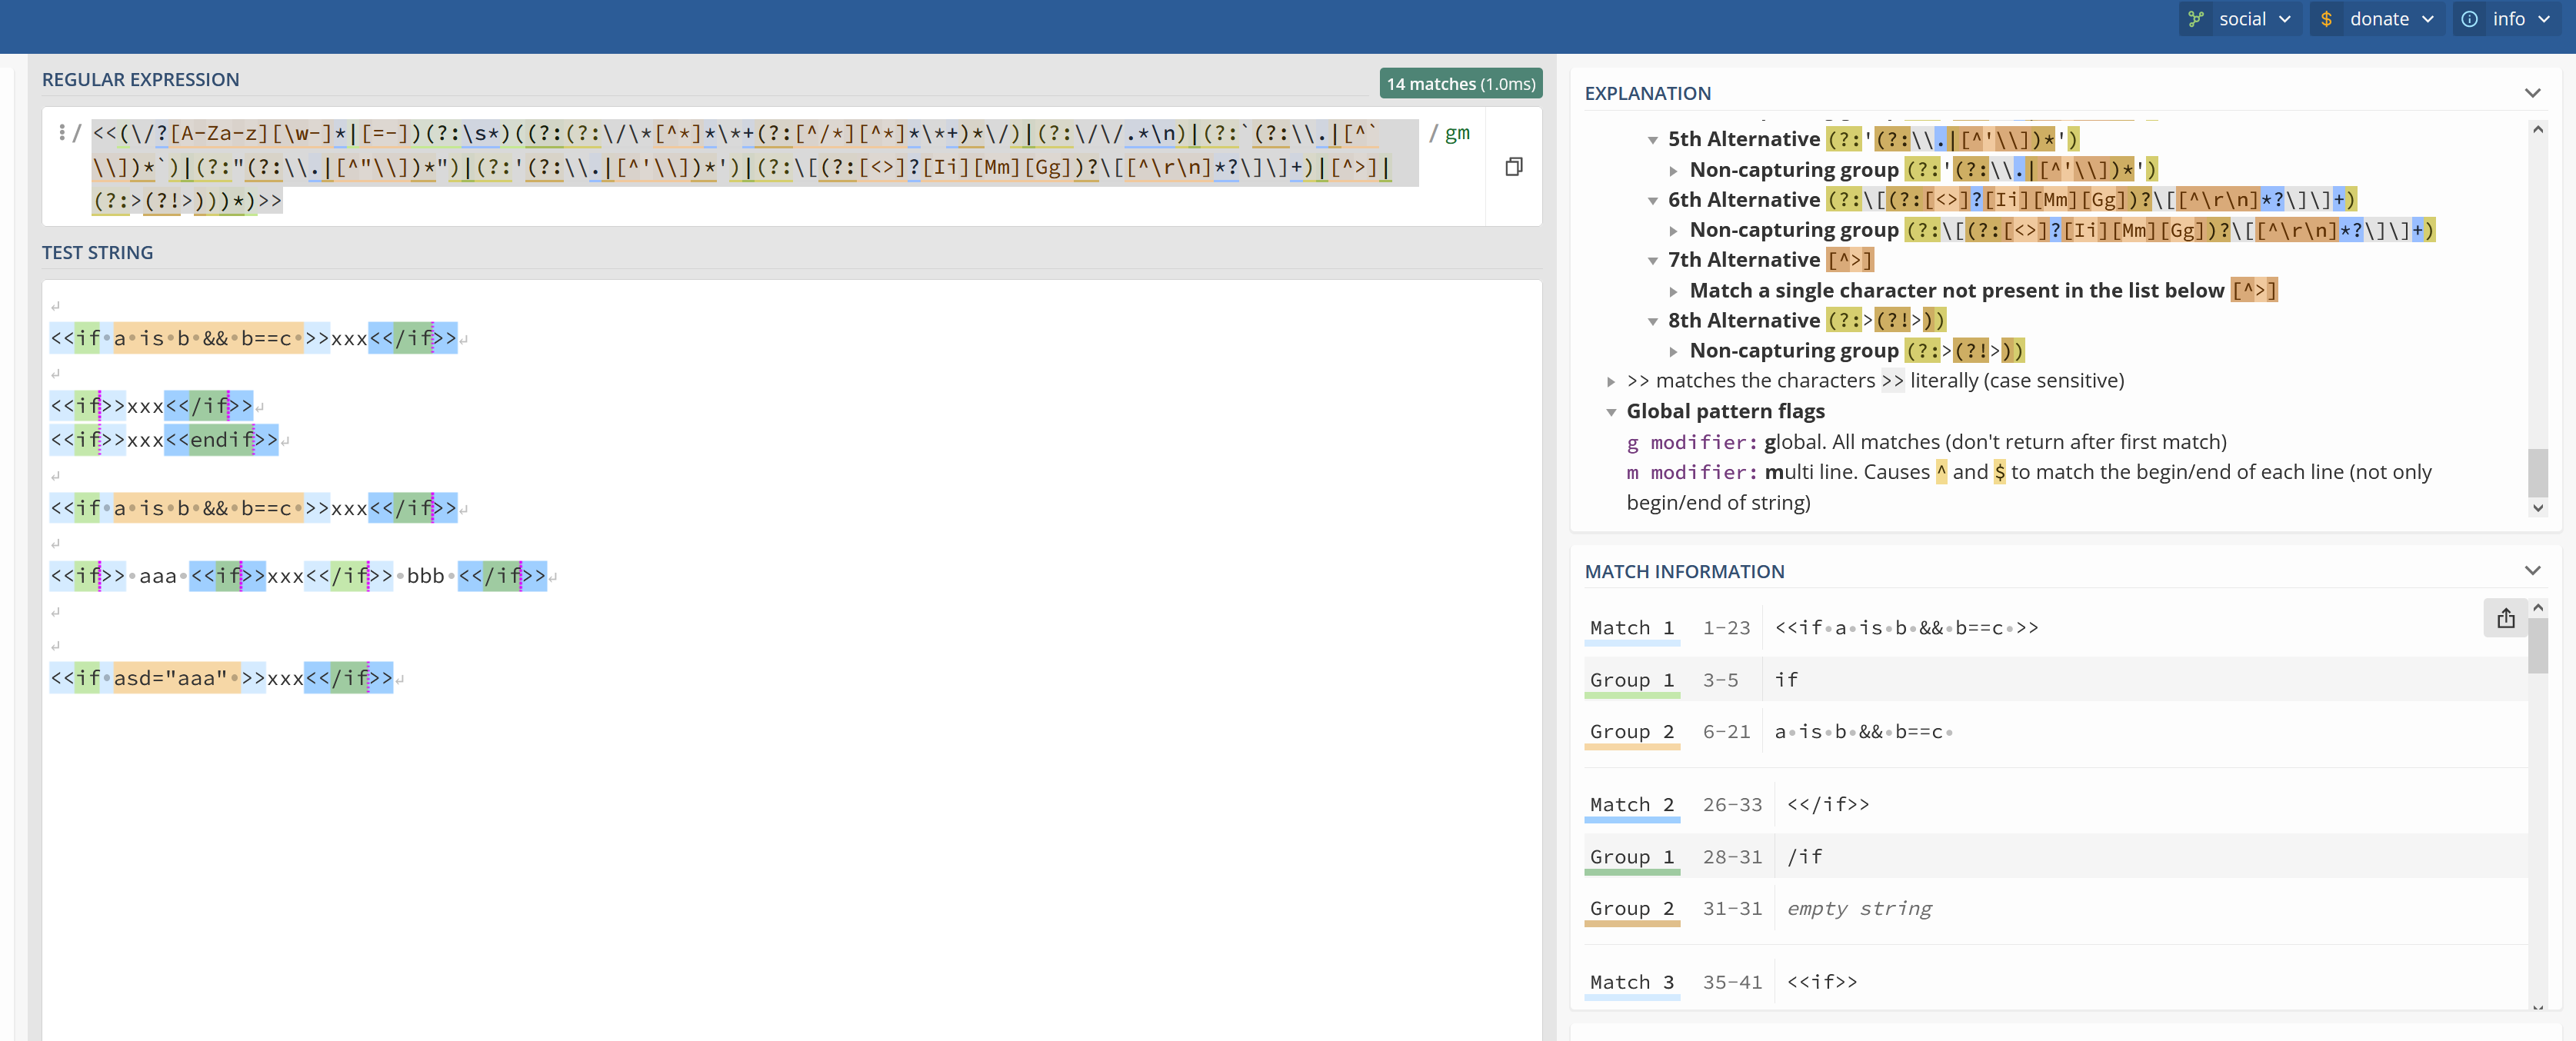Open the delimiter options dots icon

pos(62,133)
